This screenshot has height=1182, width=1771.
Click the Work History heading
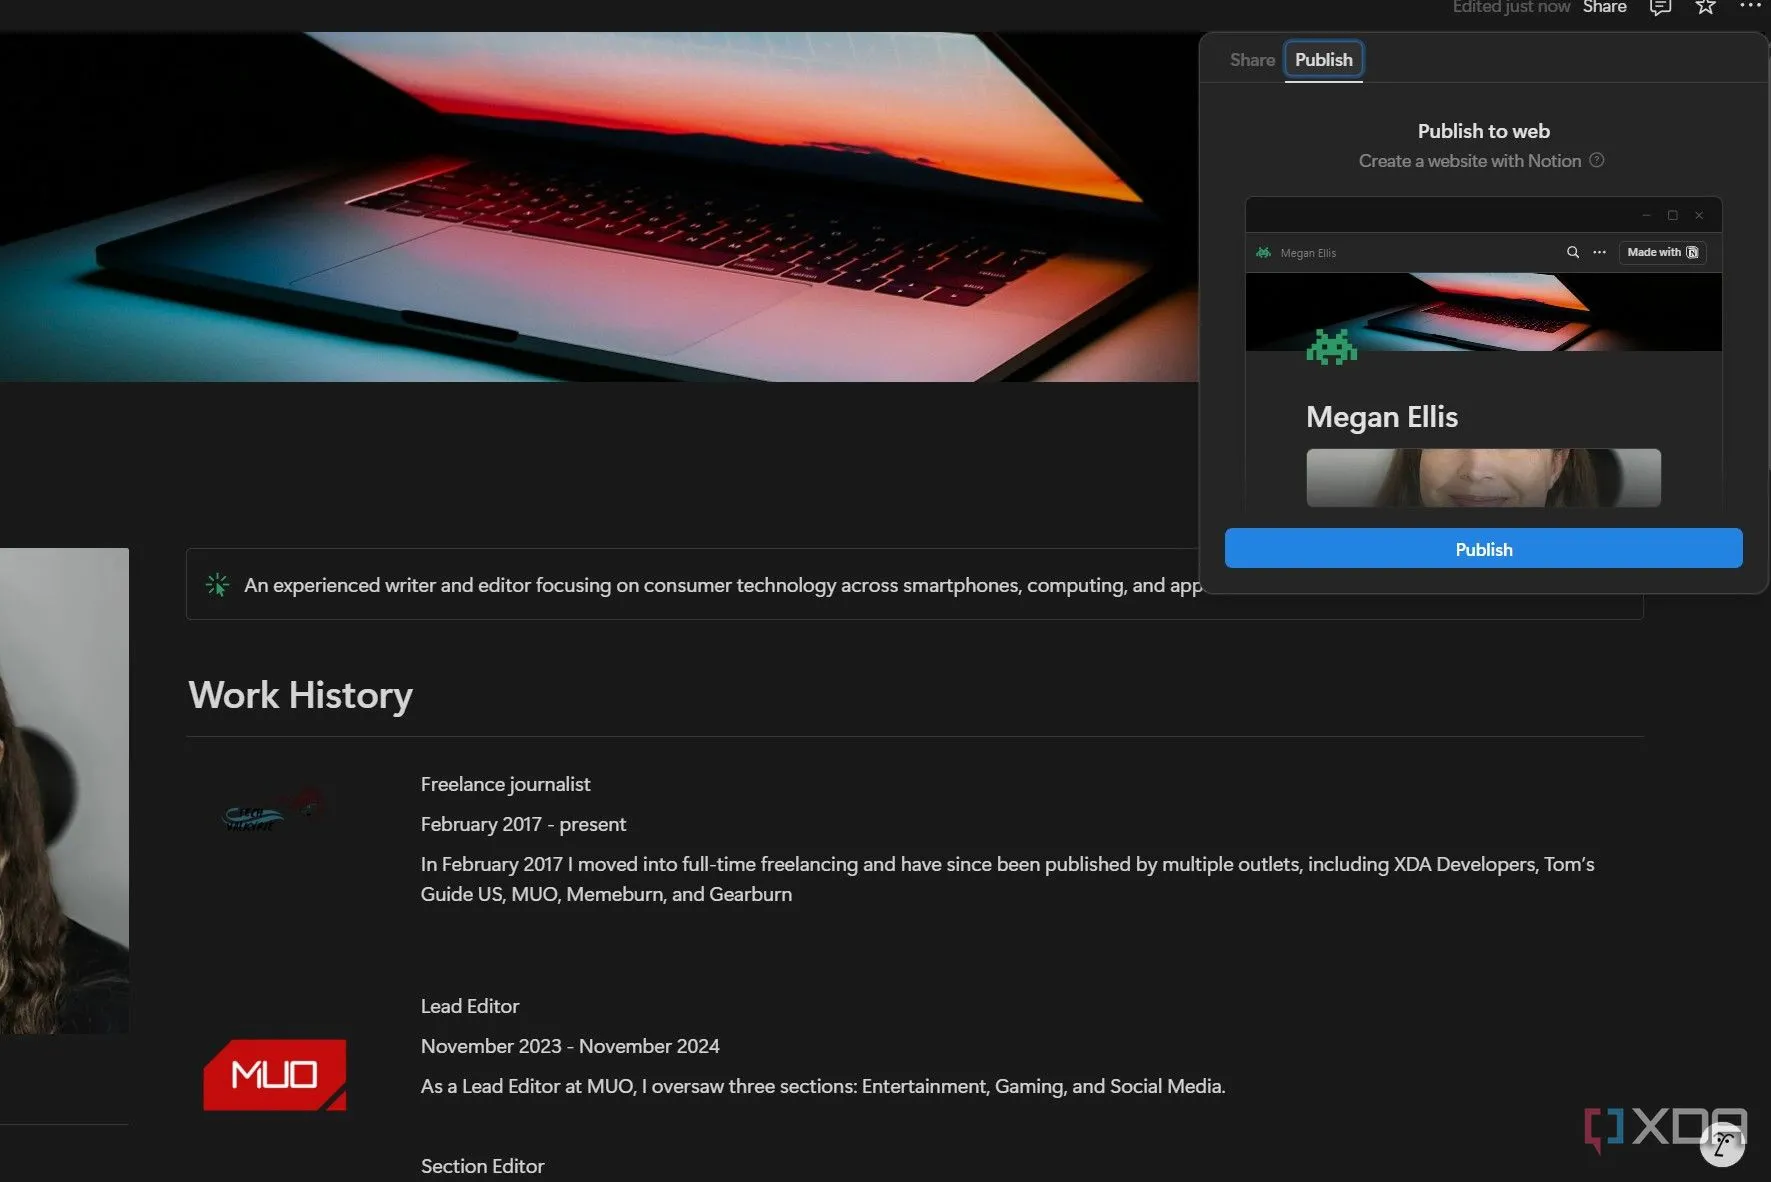tap(300, 695)
